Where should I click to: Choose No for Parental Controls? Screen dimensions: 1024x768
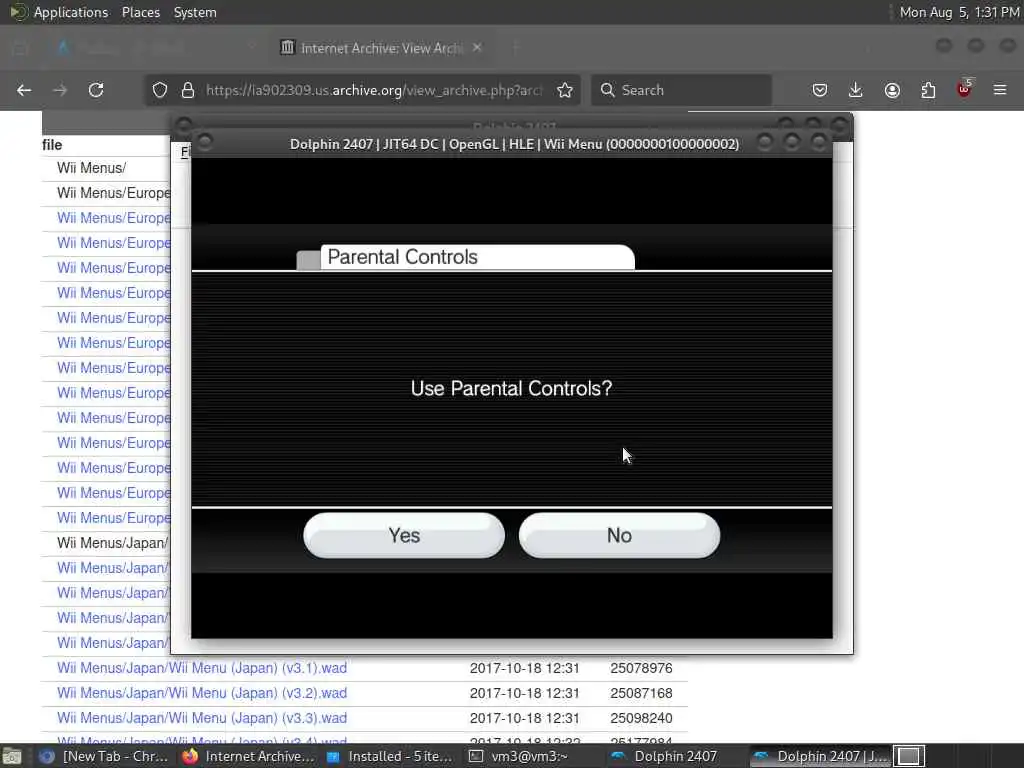[x=619, y=536]
